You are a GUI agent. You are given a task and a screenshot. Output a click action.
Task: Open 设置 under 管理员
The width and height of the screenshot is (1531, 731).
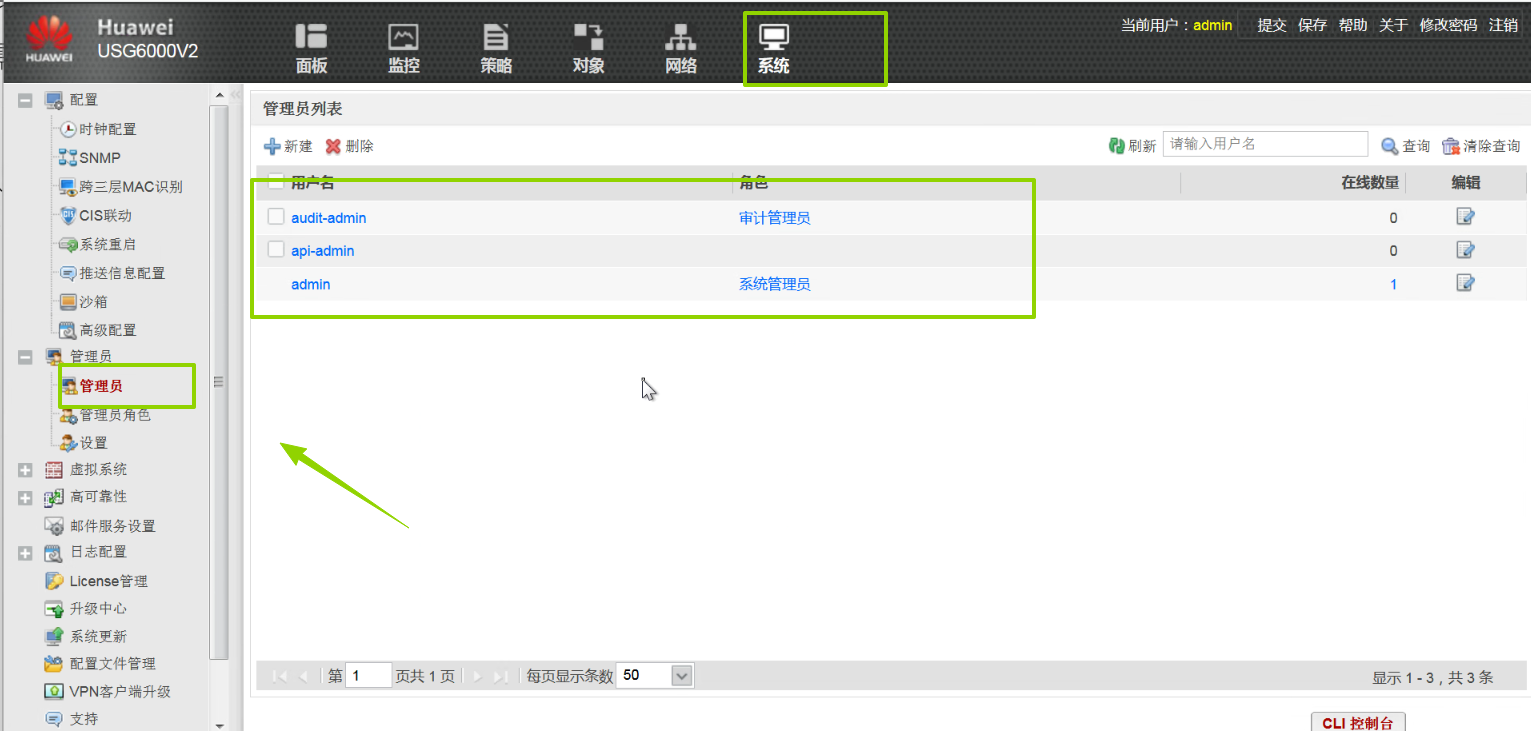[83, 443]
